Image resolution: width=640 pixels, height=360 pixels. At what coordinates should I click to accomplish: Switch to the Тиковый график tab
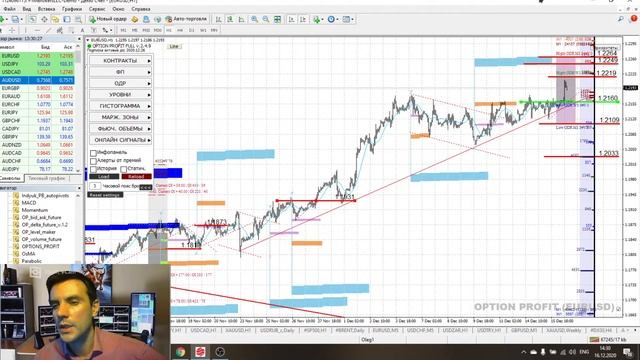[x=47, y=178]
